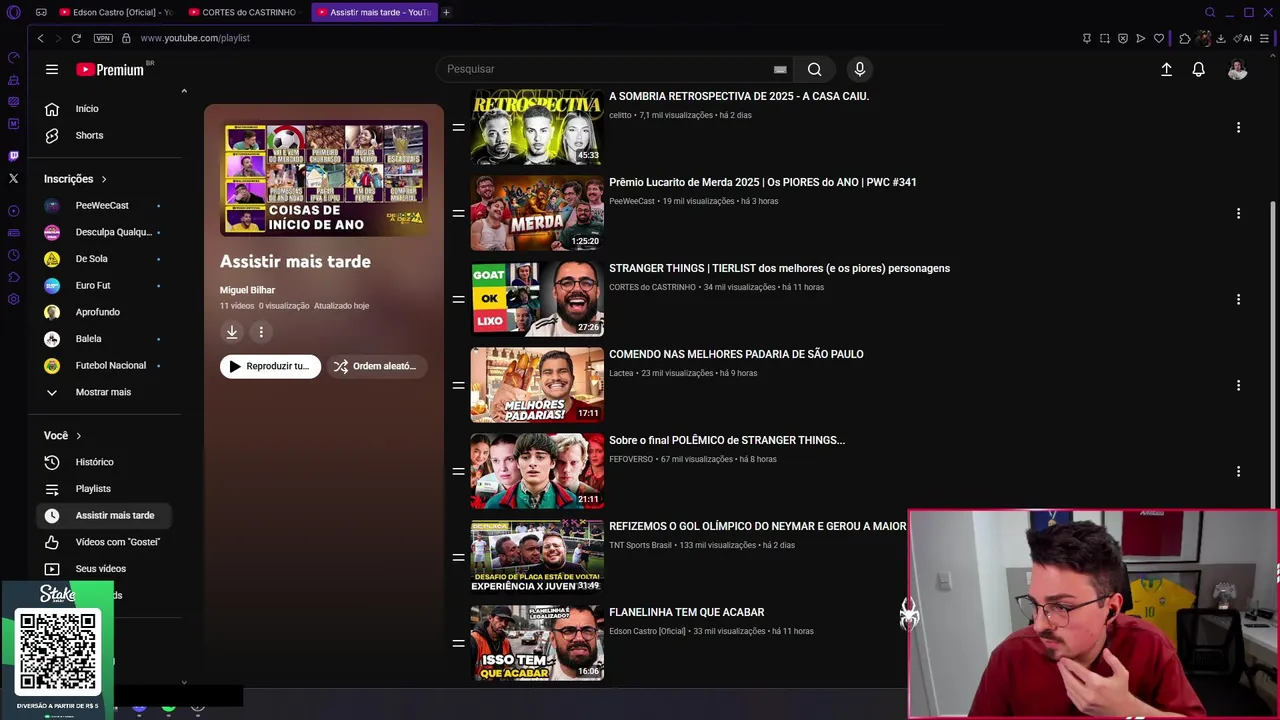Toggle the VPN badge in address bar
This screenshot has height=720, width=1280.
pos(103,38)
